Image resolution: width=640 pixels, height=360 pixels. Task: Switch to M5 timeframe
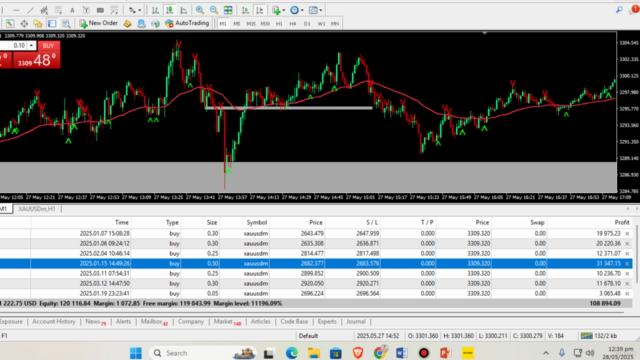(x=237, y=24)
